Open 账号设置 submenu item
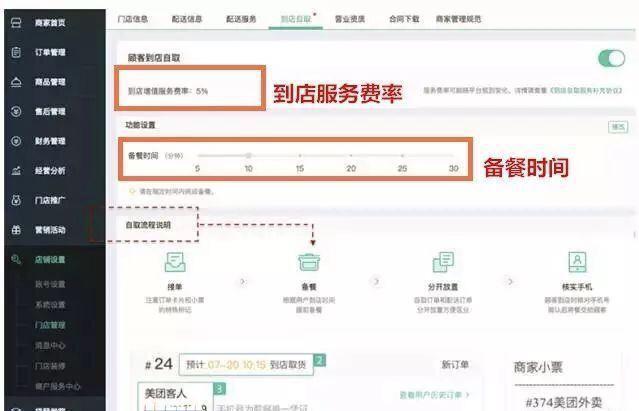The image size is (639, 411). (50, 284)
